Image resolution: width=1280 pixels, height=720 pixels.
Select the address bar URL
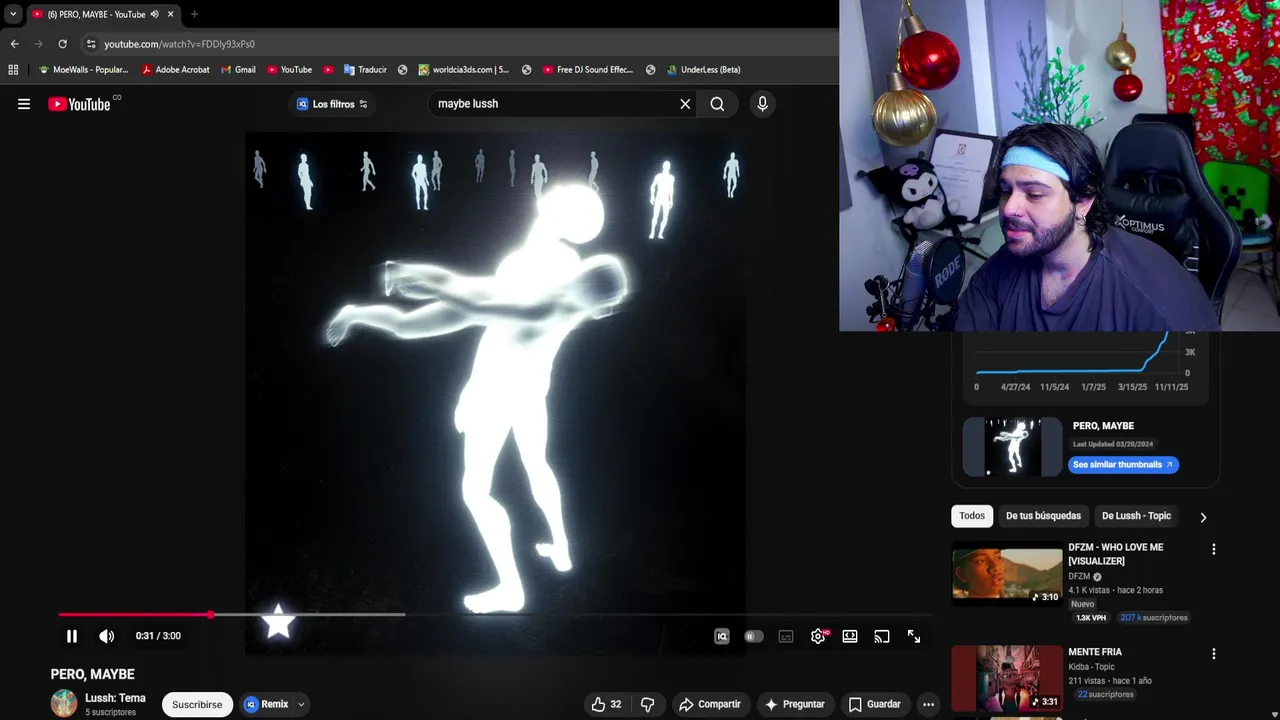click(179, 44)
